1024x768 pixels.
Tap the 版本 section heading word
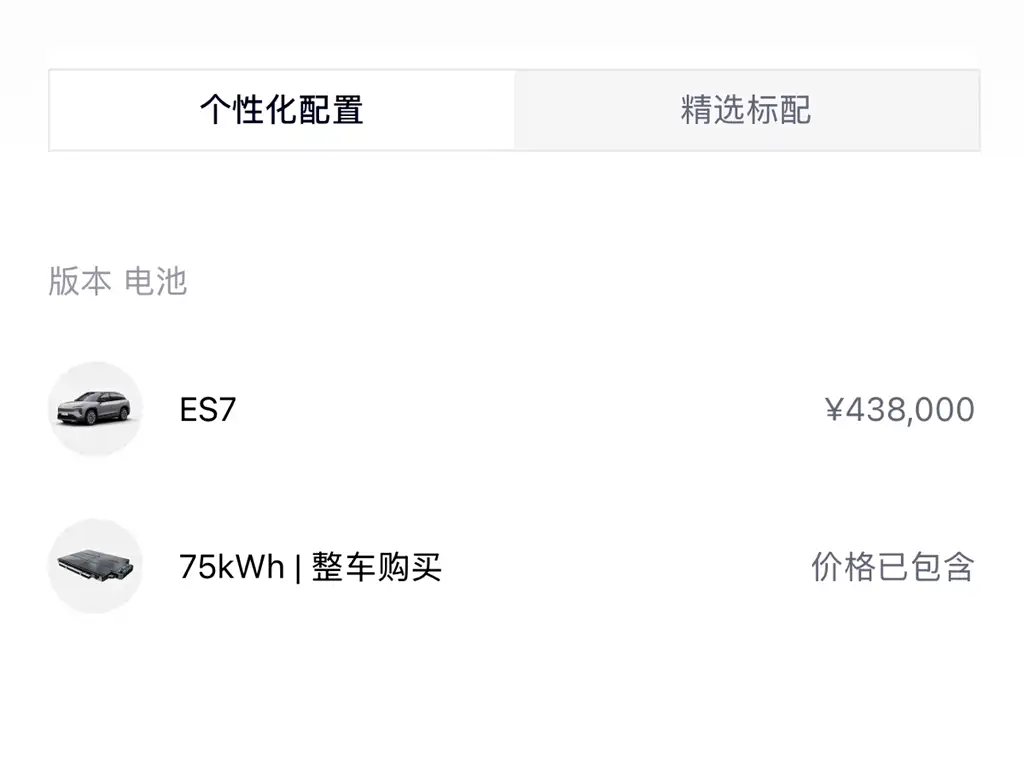coord(80,281)
